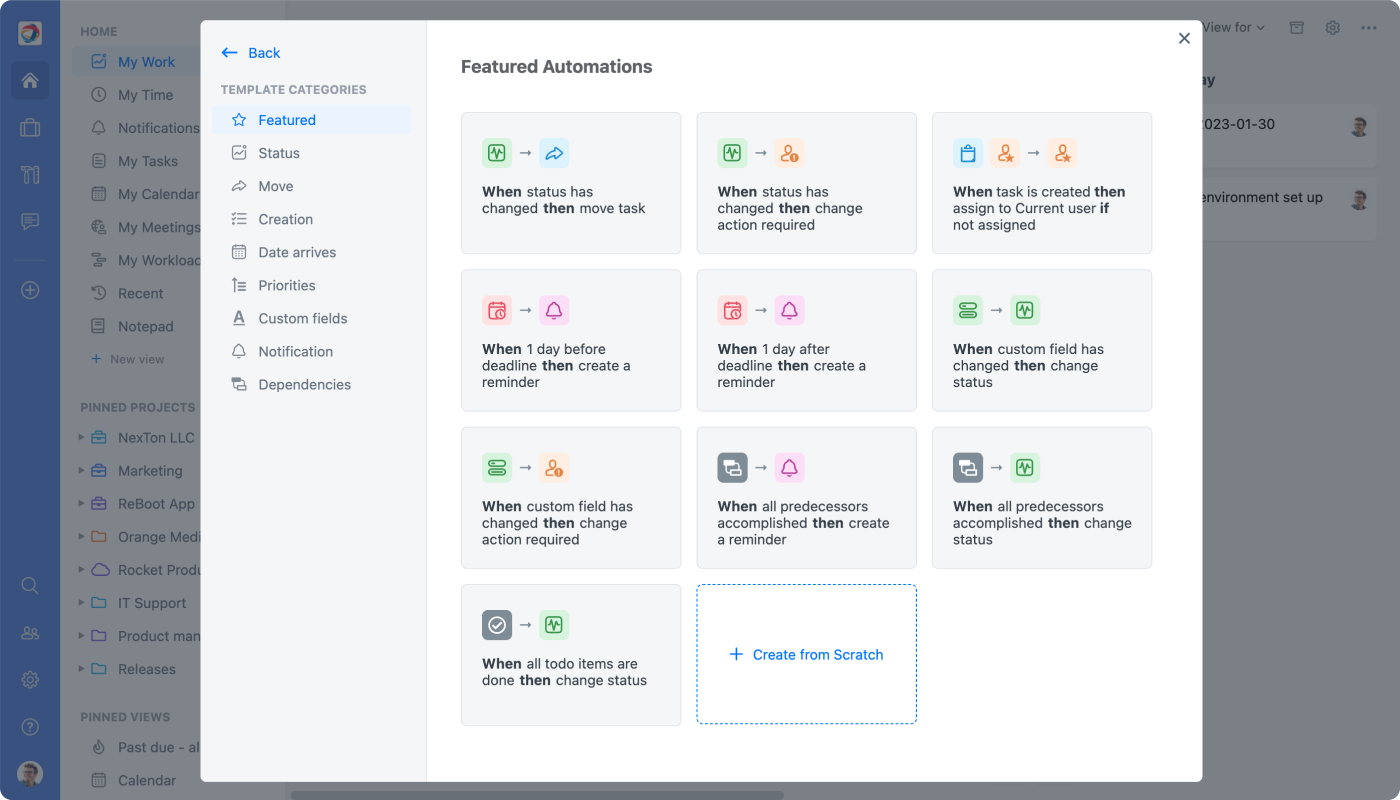Choose the Custom fields category
The width and height of the screenshot is (1400, 800).
pos(302,319)
